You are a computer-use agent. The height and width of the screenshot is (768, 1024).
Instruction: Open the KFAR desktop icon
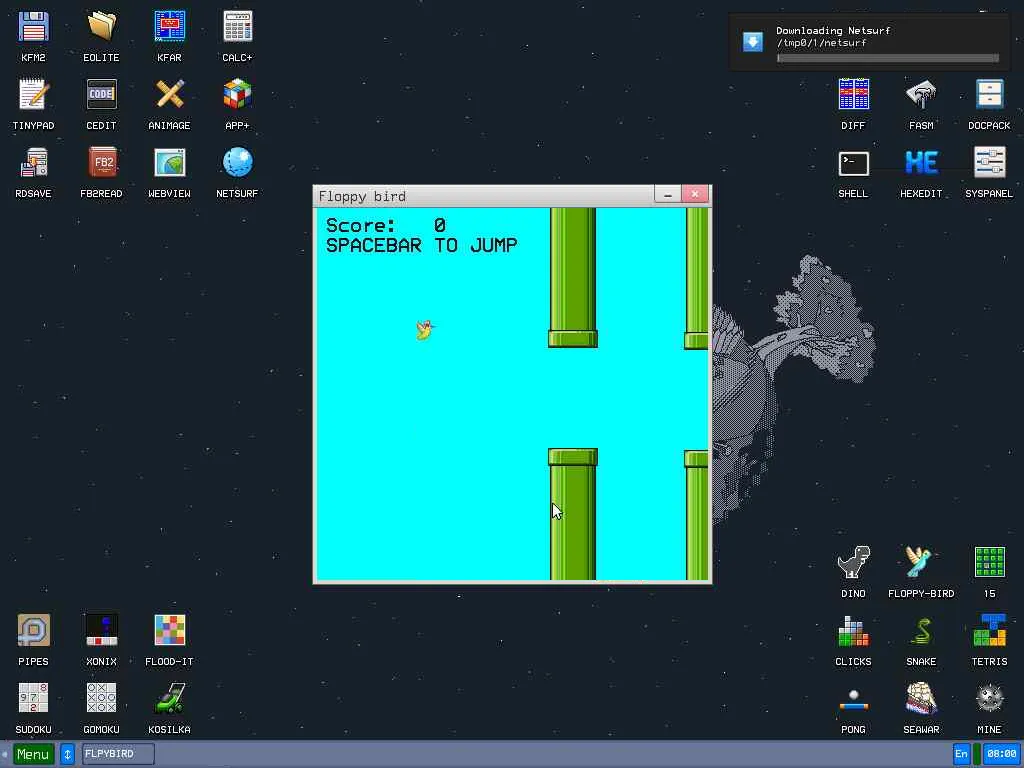(x=169, y=27)
